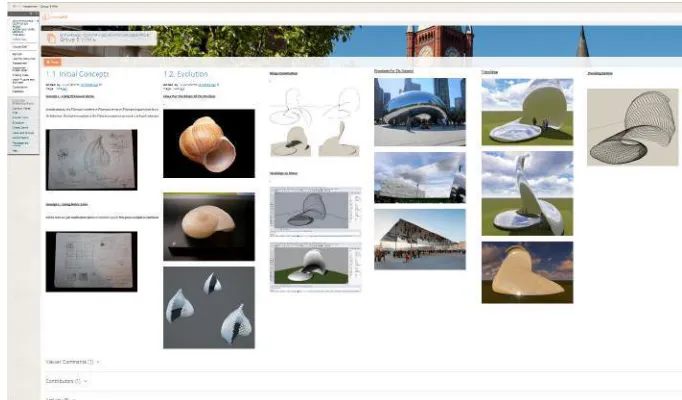
Task: Open beige pavilion render at dusk
Action: [527, 272]
